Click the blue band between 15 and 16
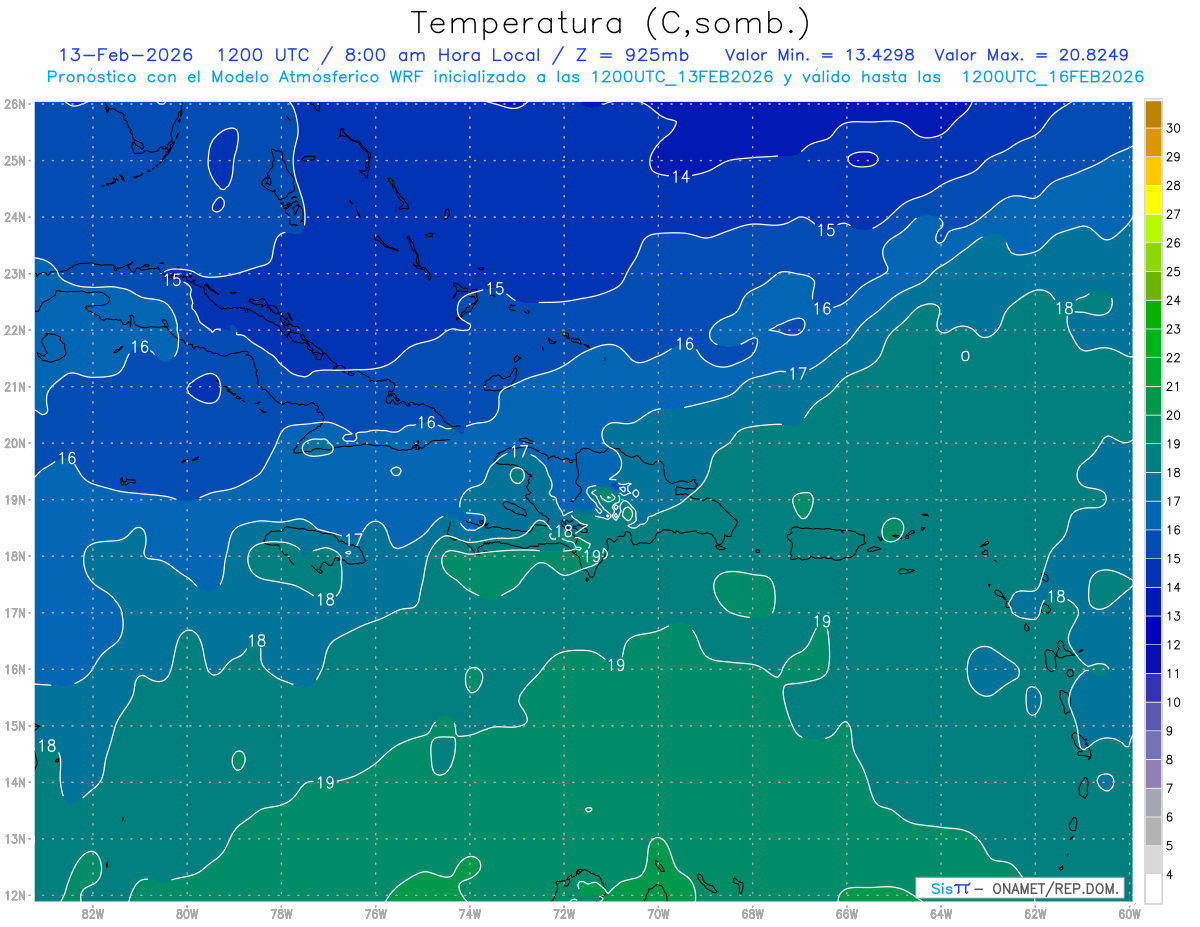1200x927 pixels. (x=1153, y=544)
